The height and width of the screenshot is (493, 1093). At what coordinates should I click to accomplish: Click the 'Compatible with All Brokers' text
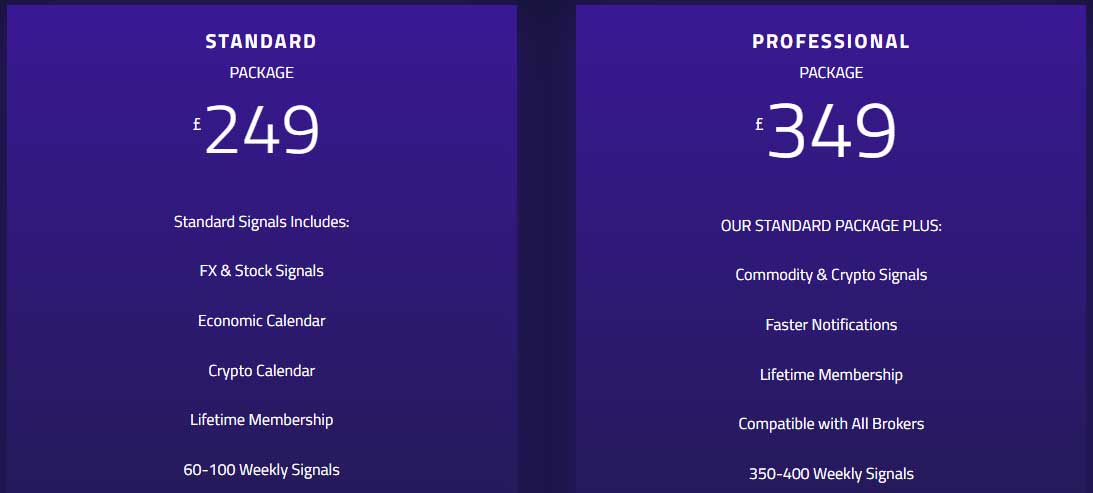pos(831,424)
